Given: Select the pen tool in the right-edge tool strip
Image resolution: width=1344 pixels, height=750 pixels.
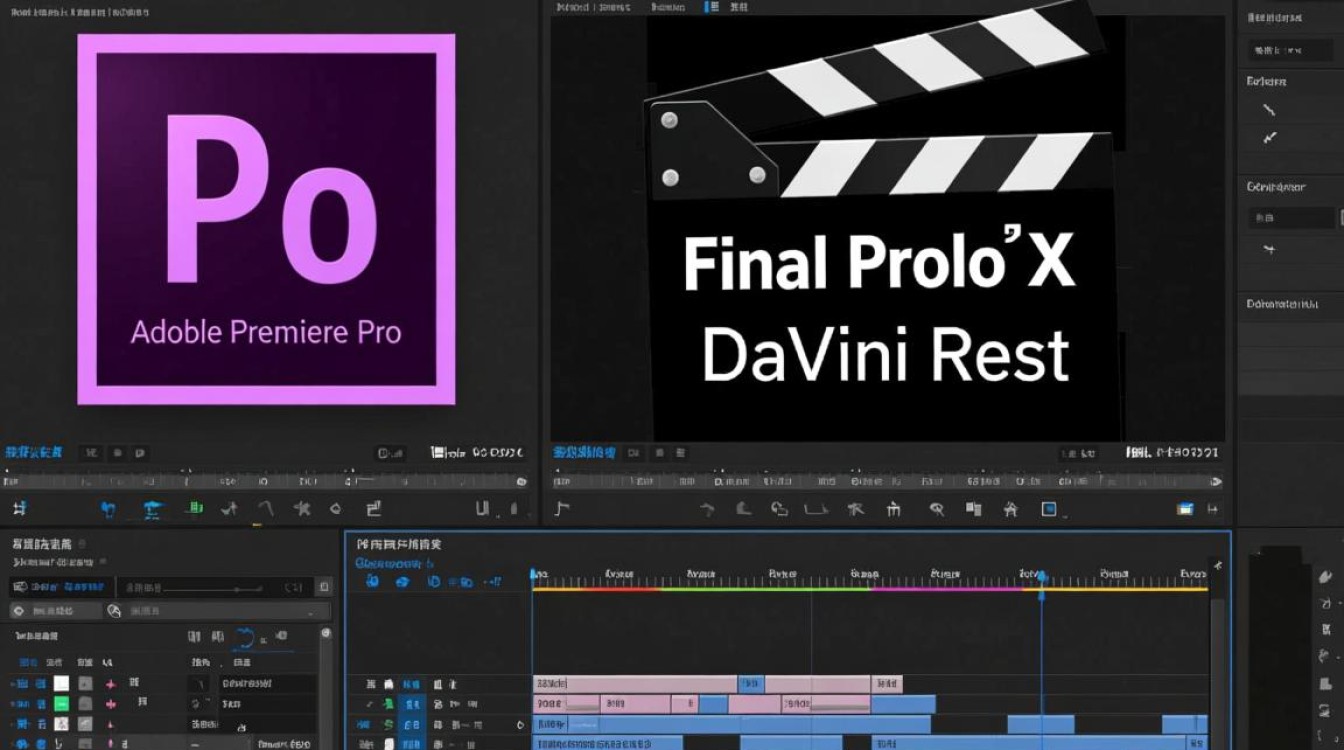Looking at the screenshot, I should (1326, 577).
